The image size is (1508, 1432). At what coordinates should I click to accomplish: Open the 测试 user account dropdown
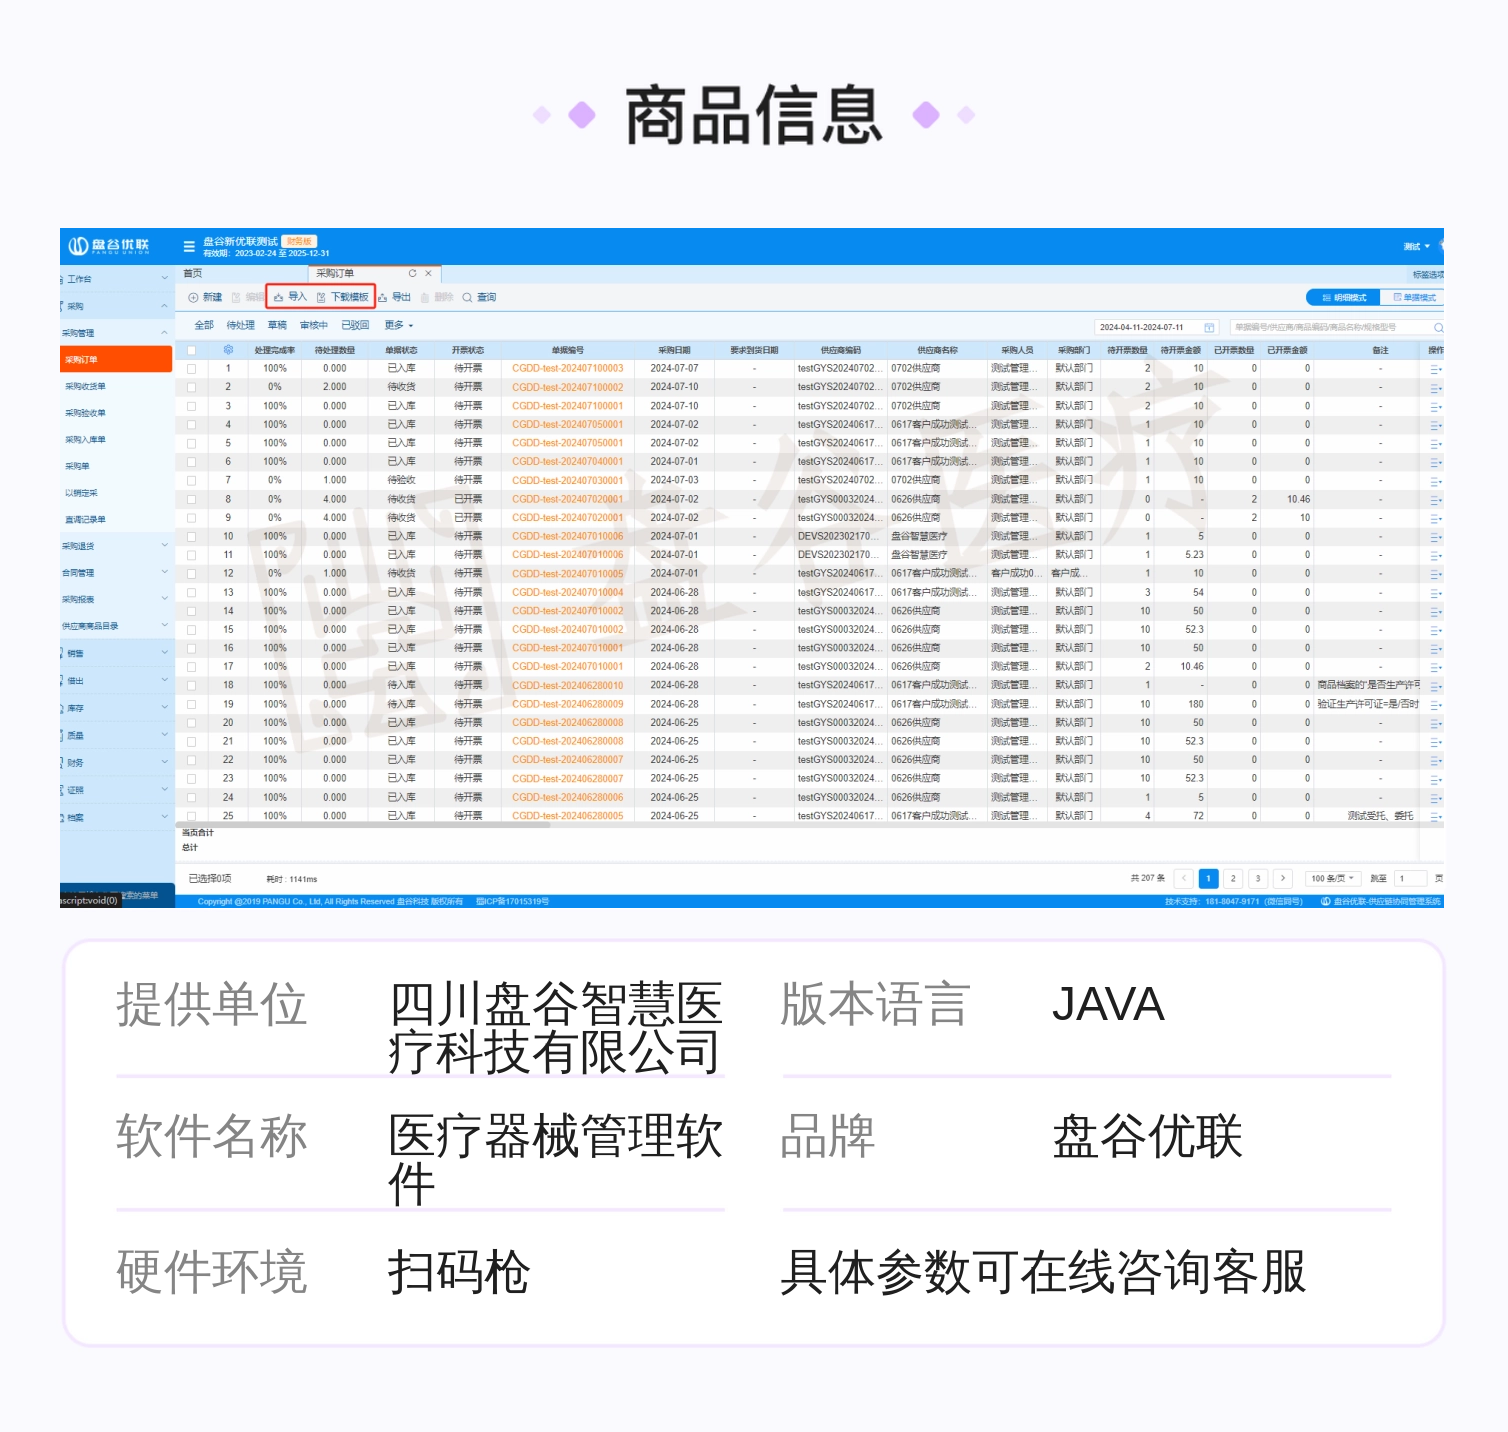(x=1417, y=246)
